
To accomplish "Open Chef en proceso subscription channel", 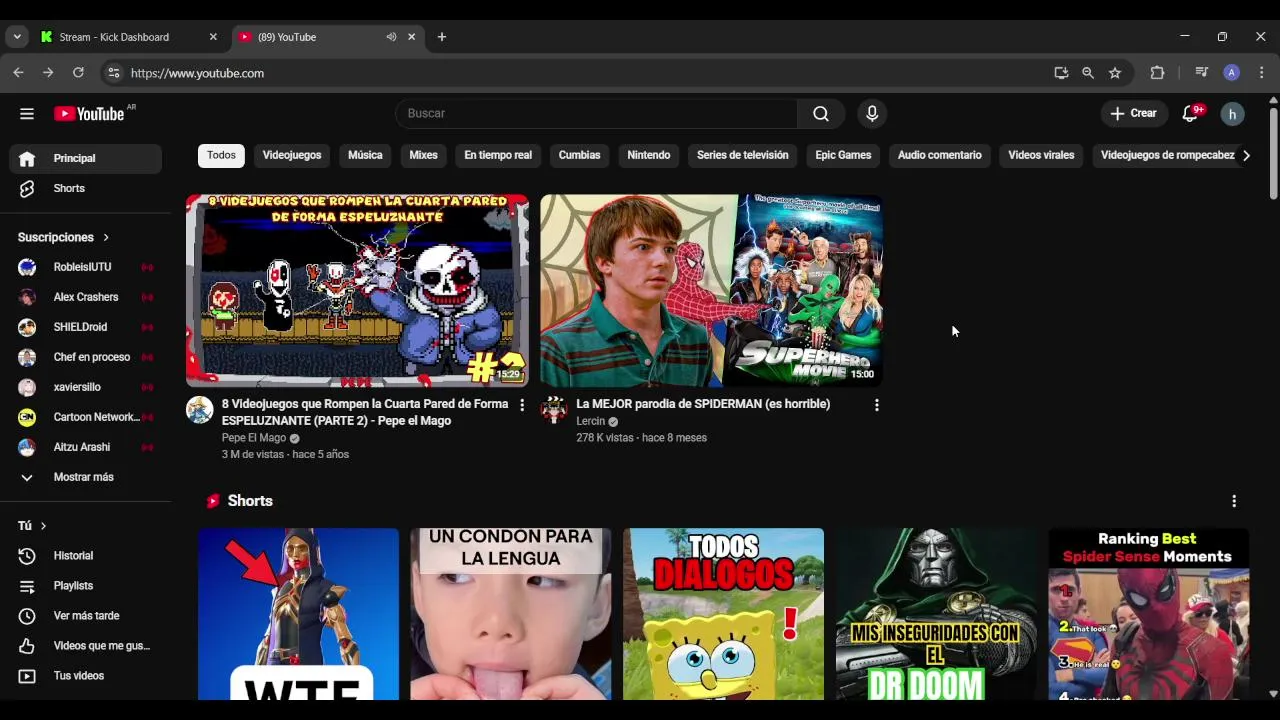I will pyautogui.click(x=85, y=357).
